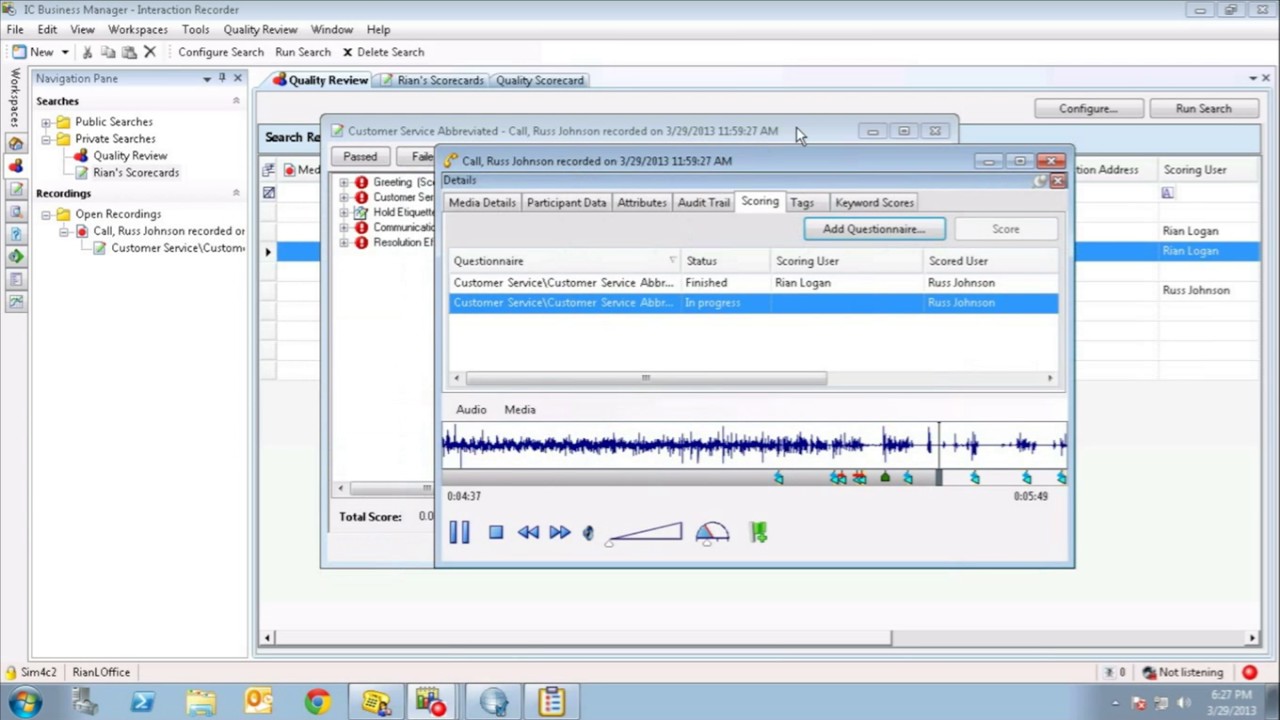Stop the recording playback

click(x=496, y=533)
